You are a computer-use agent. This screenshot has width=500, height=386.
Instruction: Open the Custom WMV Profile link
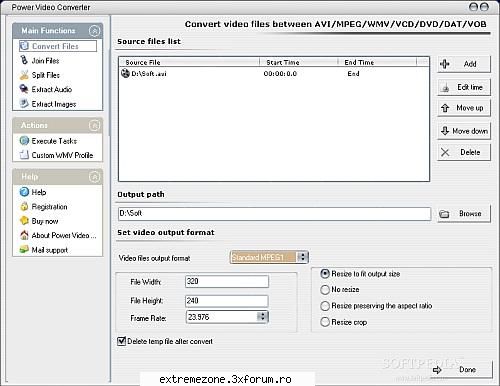point(62,155)
